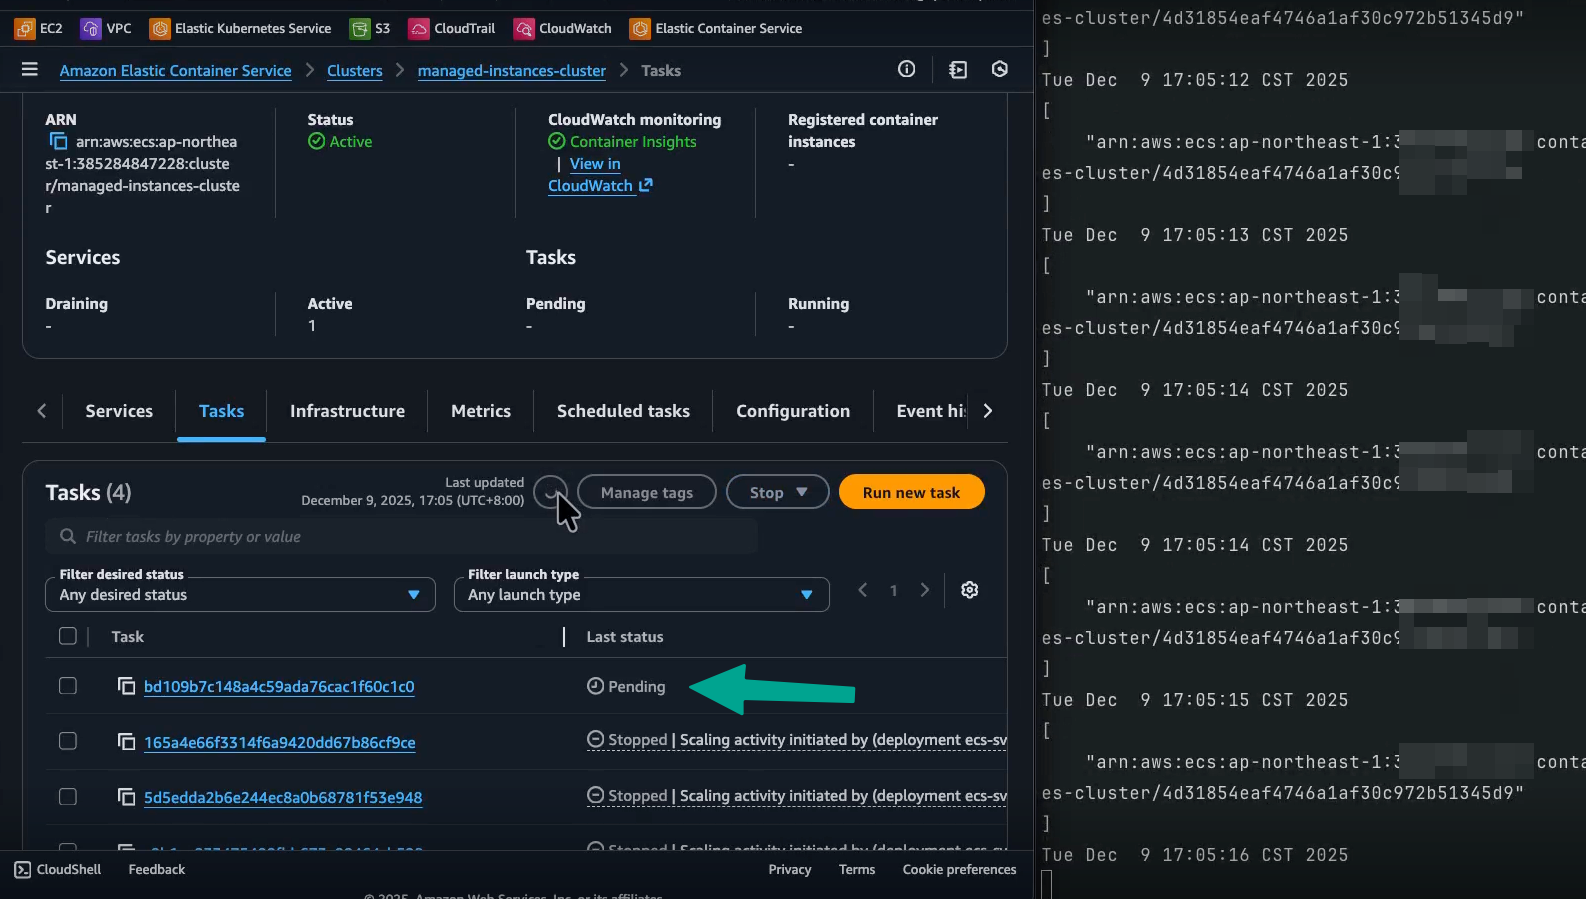Copy the cluster ARN with copy icon
This screenshot has height=899, width=1586.
[58, 142]
